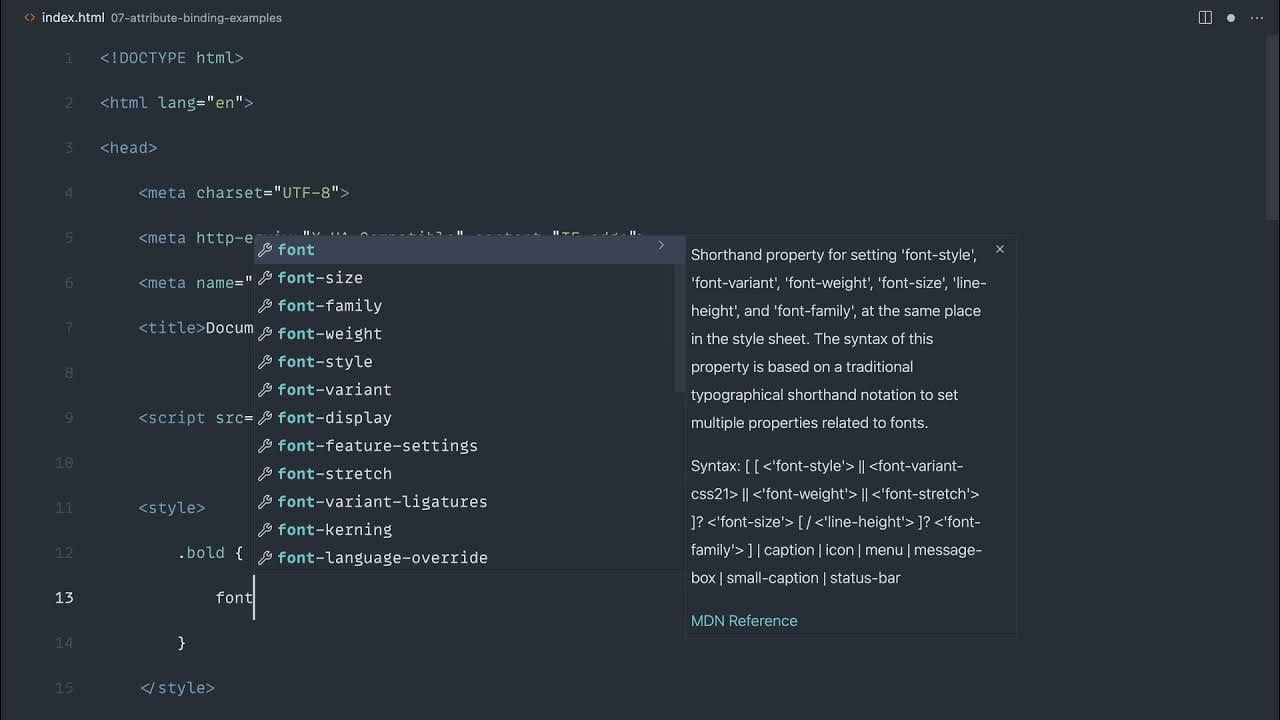Click wrench icon beside font-weight suggestion
Image resolution: width=1280 pixels, height=720 pixels.
(x=265, y=334)
